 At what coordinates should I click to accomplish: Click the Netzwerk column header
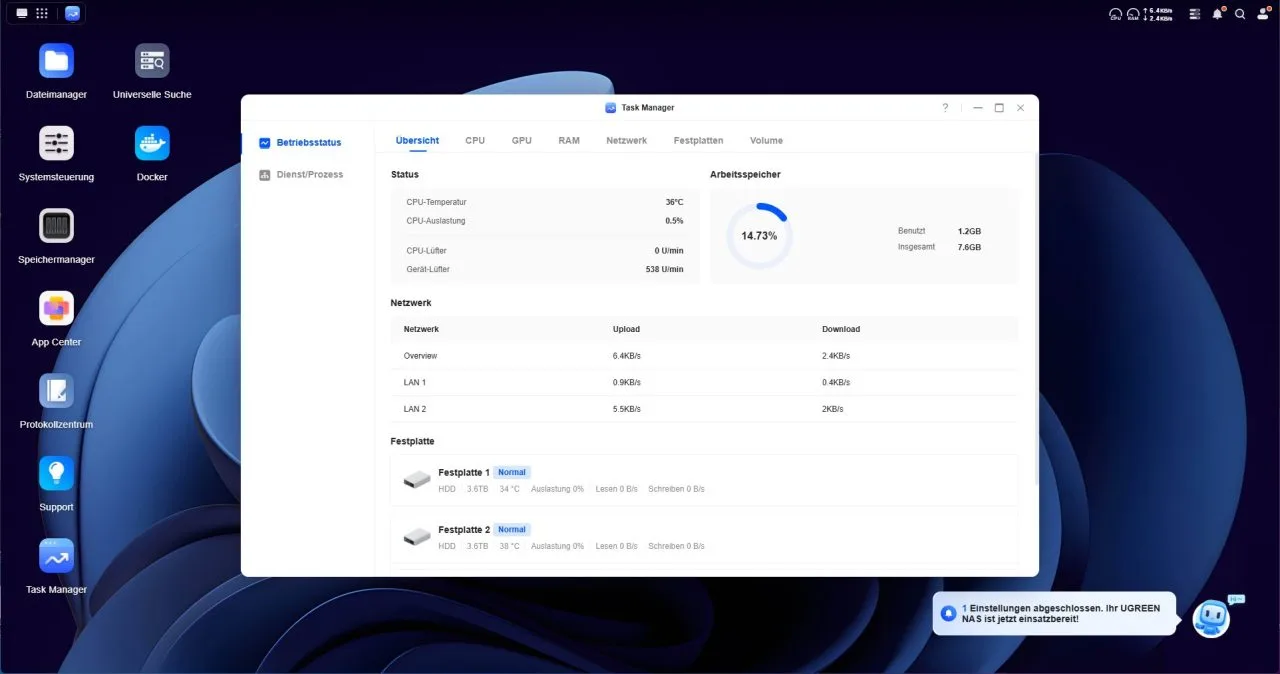(x=421, y=329)
